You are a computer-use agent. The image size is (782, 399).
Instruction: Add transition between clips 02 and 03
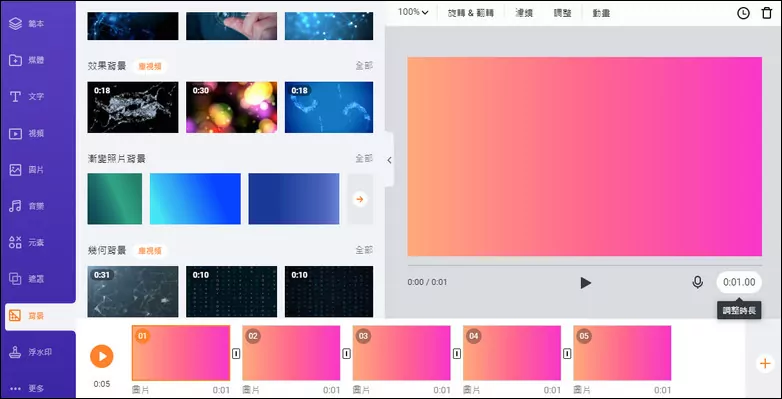click(347, 353)
